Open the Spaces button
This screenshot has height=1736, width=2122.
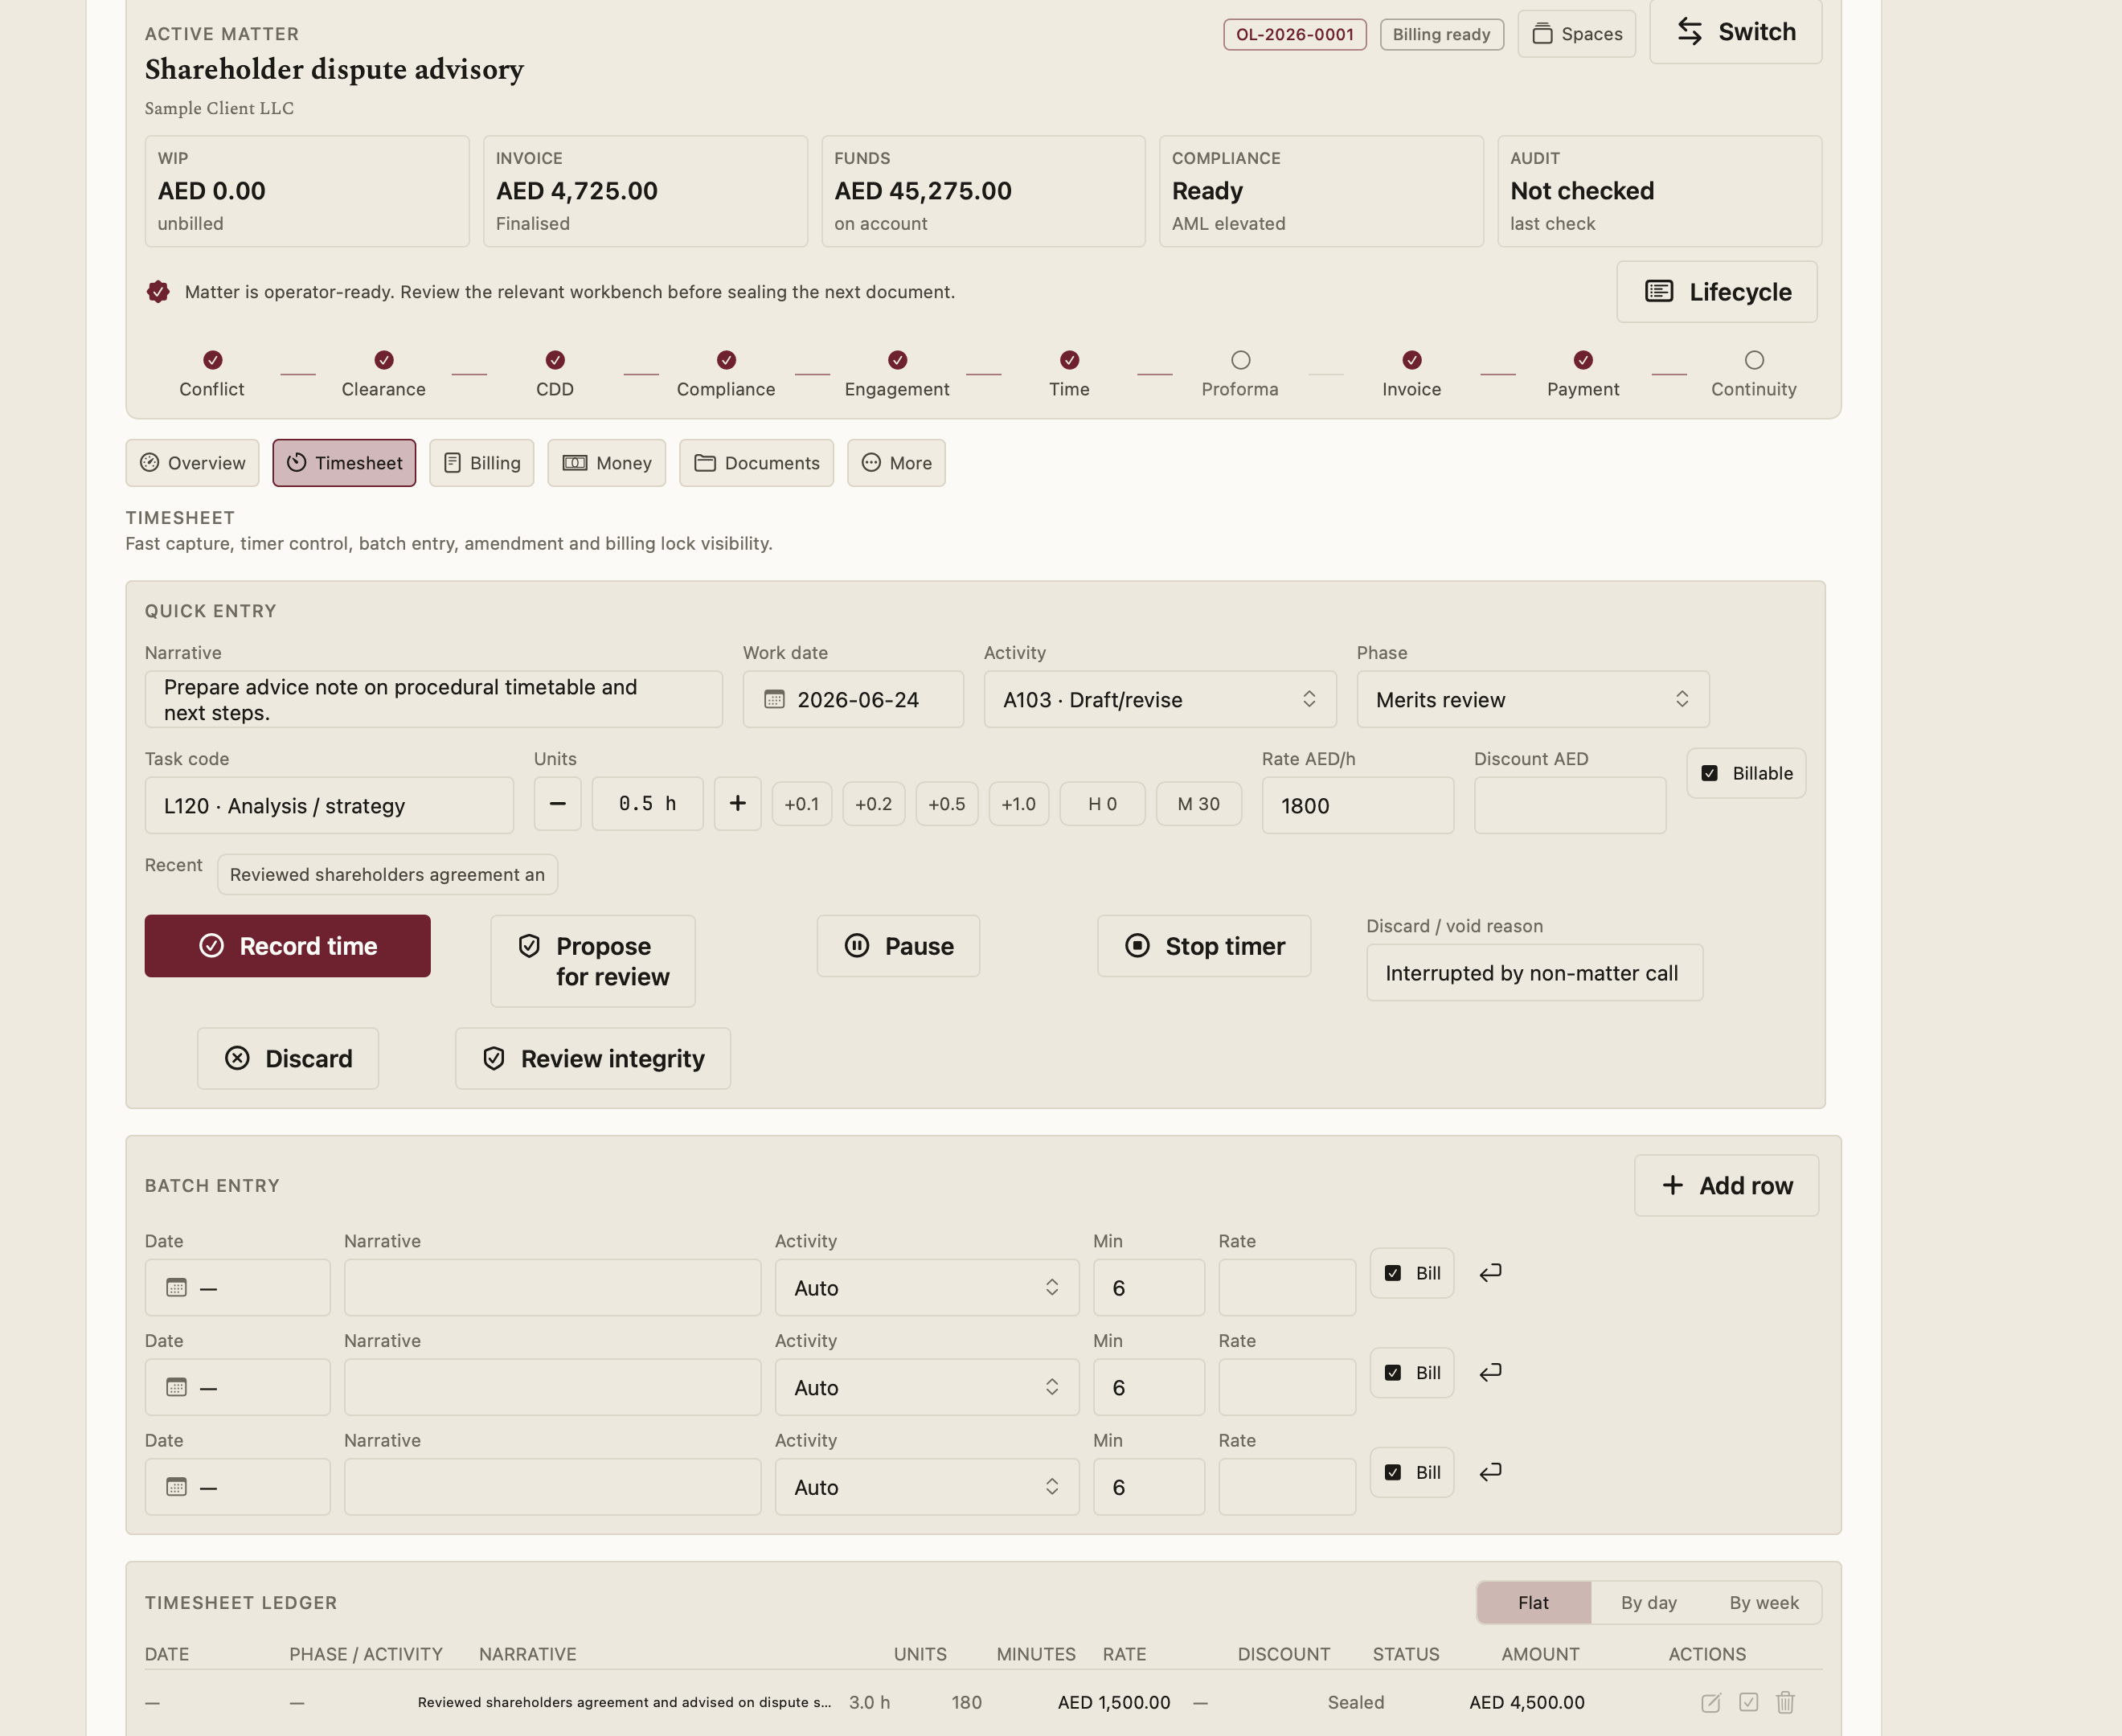coord(1577,34)
